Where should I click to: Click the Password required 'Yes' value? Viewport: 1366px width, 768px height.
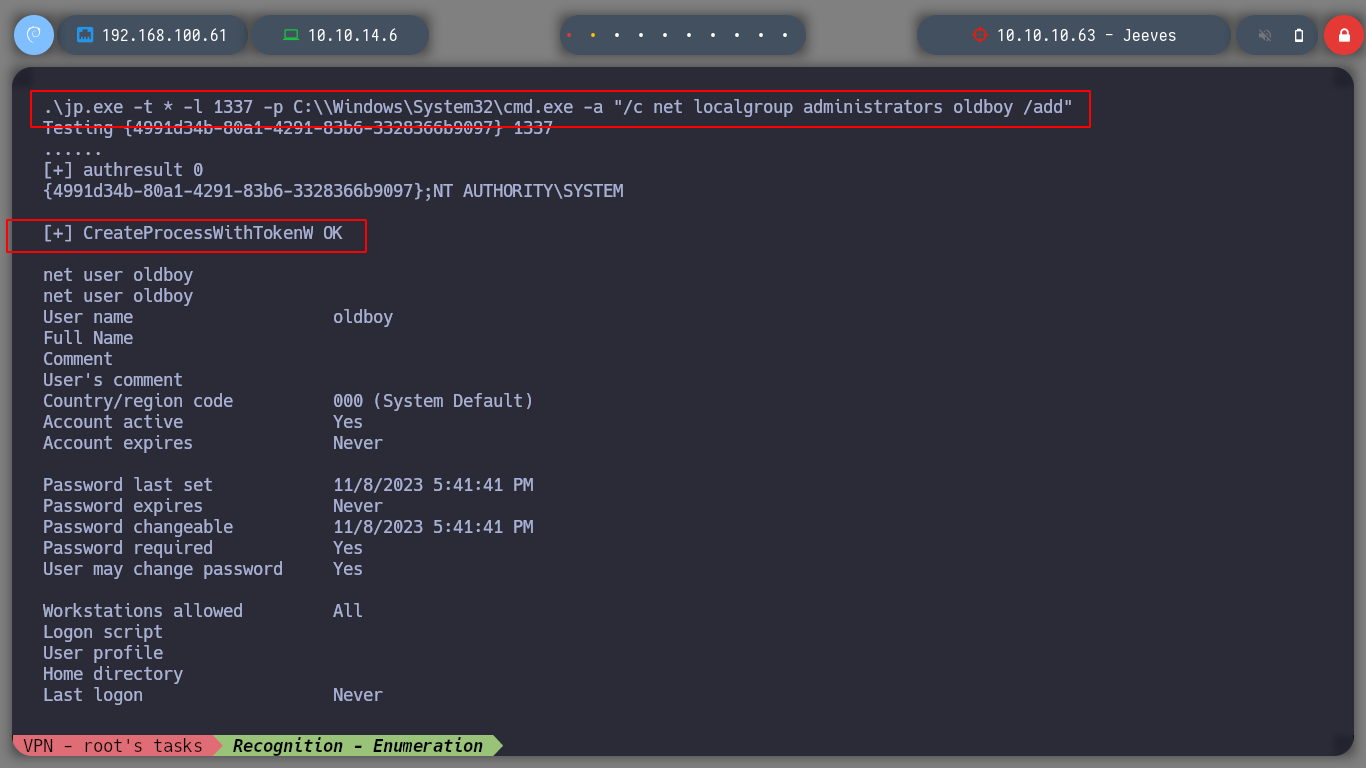[348, 548]
